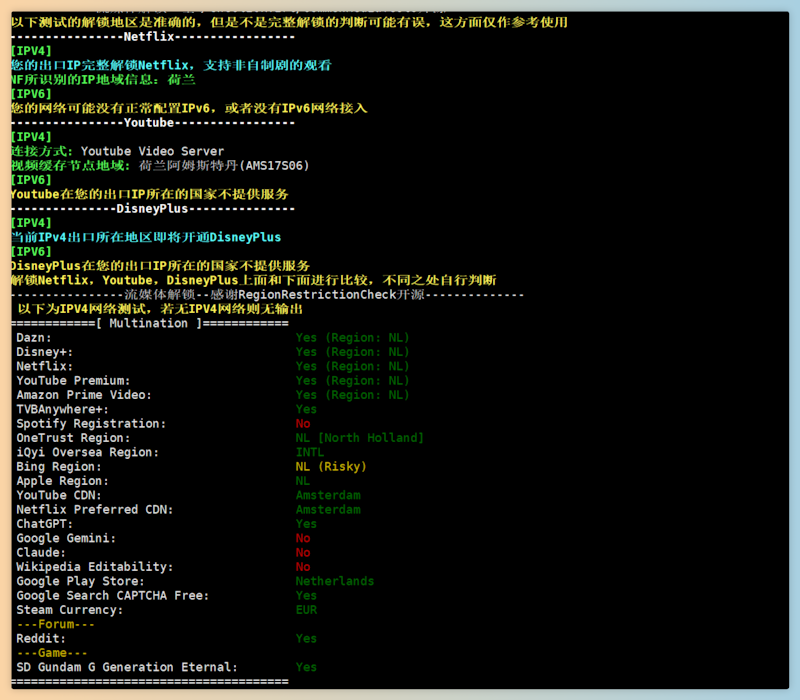Click the red 'No' beside Spotify Registration
The width and height of the screenshot is (800, 700).
(303, 423)
